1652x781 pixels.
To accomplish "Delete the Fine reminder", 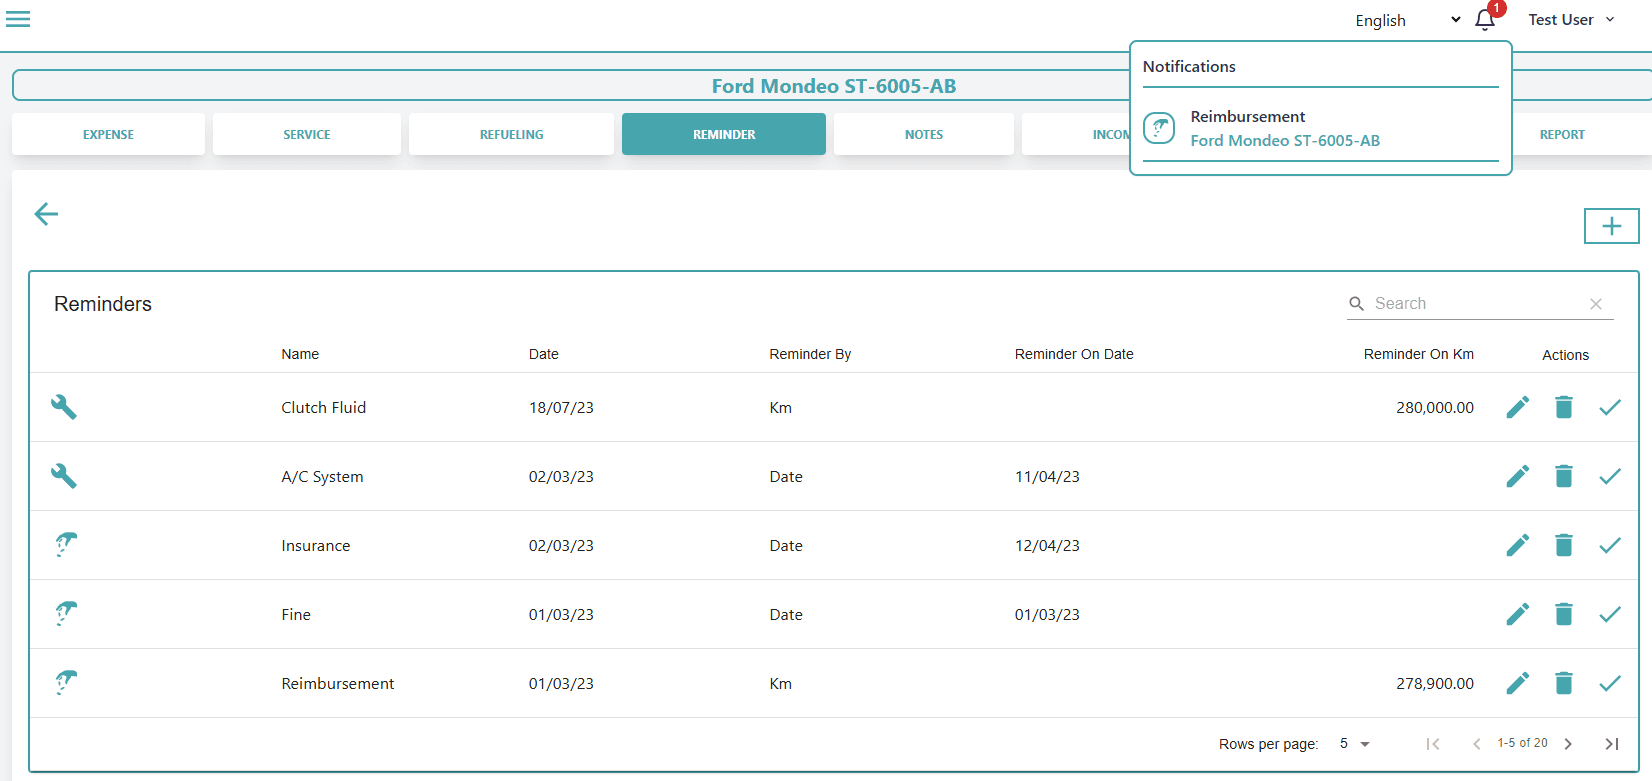I will coord(1564,614).
